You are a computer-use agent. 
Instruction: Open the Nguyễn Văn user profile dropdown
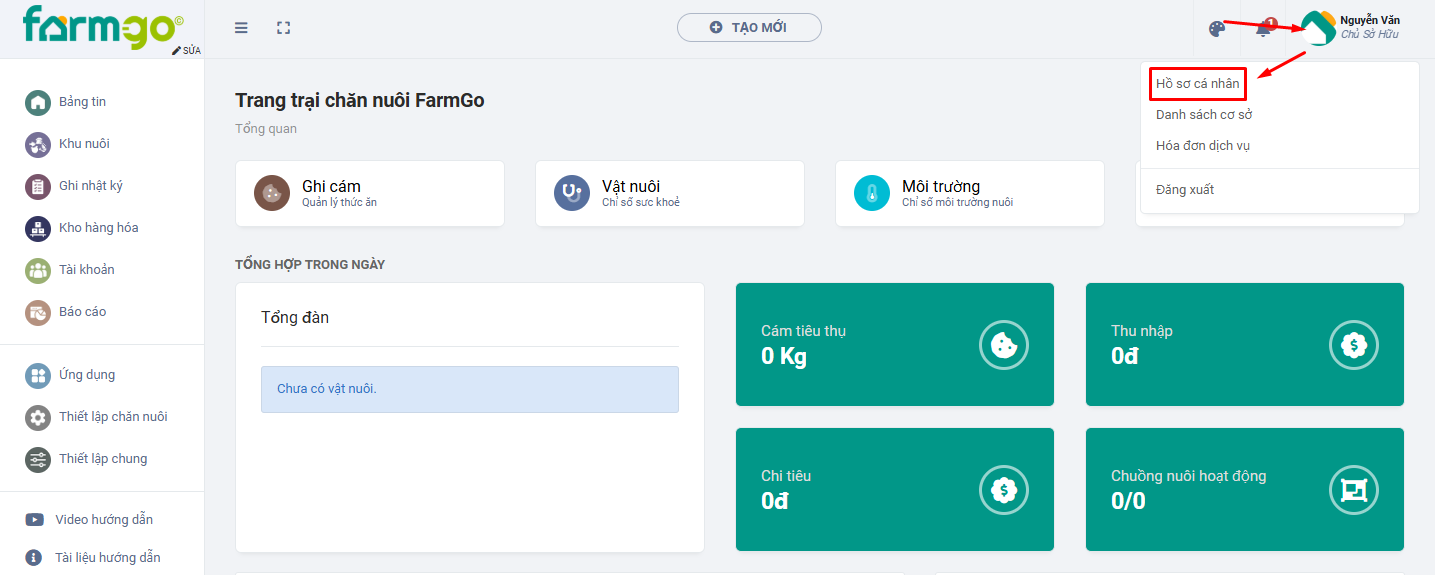coord(1350,28)
